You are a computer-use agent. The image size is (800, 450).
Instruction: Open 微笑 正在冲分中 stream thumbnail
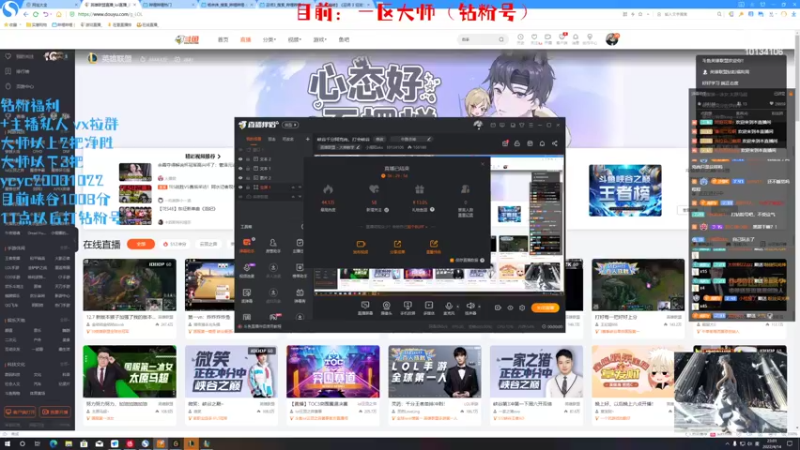coord(231,371)
